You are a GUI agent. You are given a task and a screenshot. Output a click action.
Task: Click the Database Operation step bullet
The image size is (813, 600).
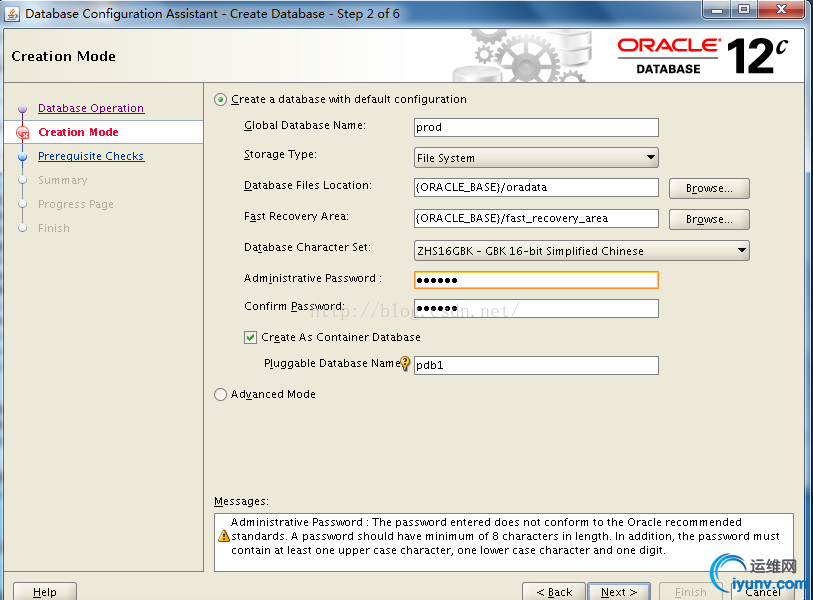22,109
